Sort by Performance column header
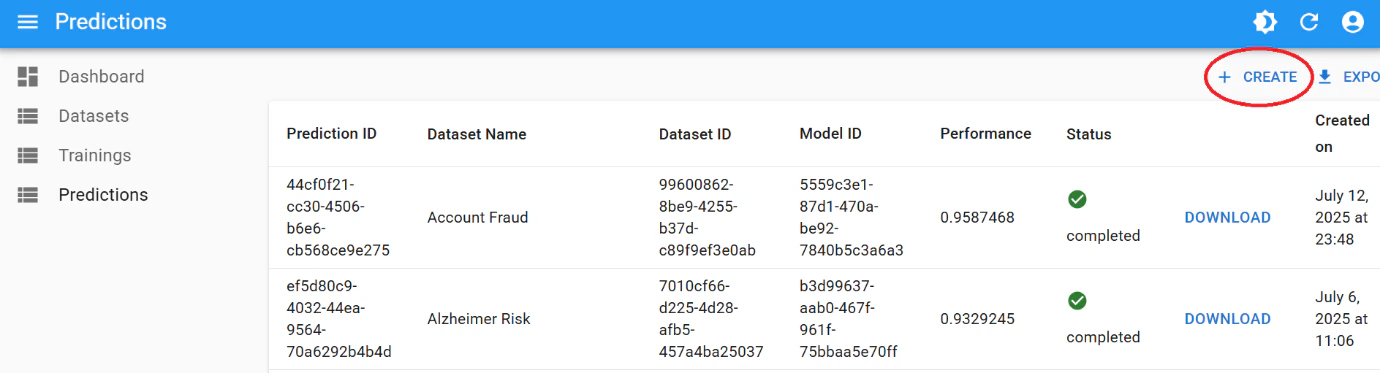Screen dimensions: 1380x373 point(985,133)
